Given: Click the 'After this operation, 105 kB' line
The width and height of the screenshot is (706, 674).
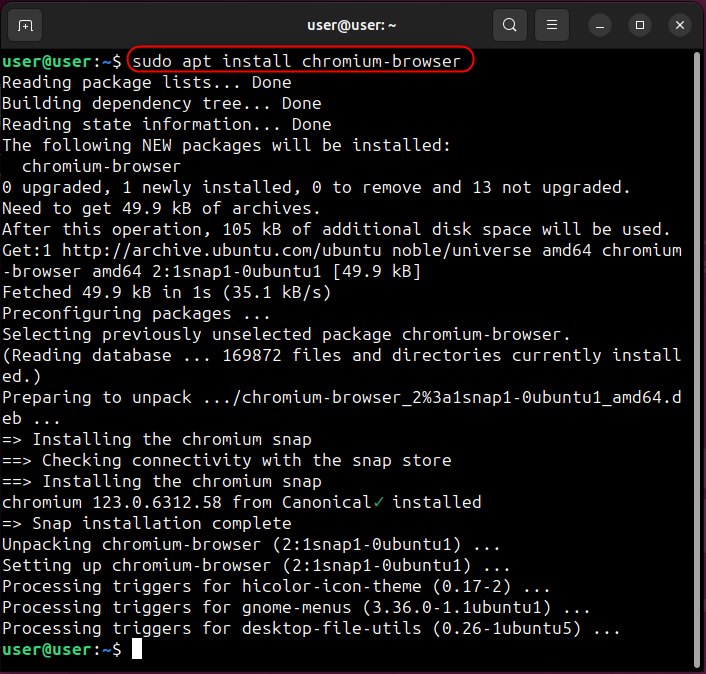Looking at the screenshot, I should click(336, 230).
